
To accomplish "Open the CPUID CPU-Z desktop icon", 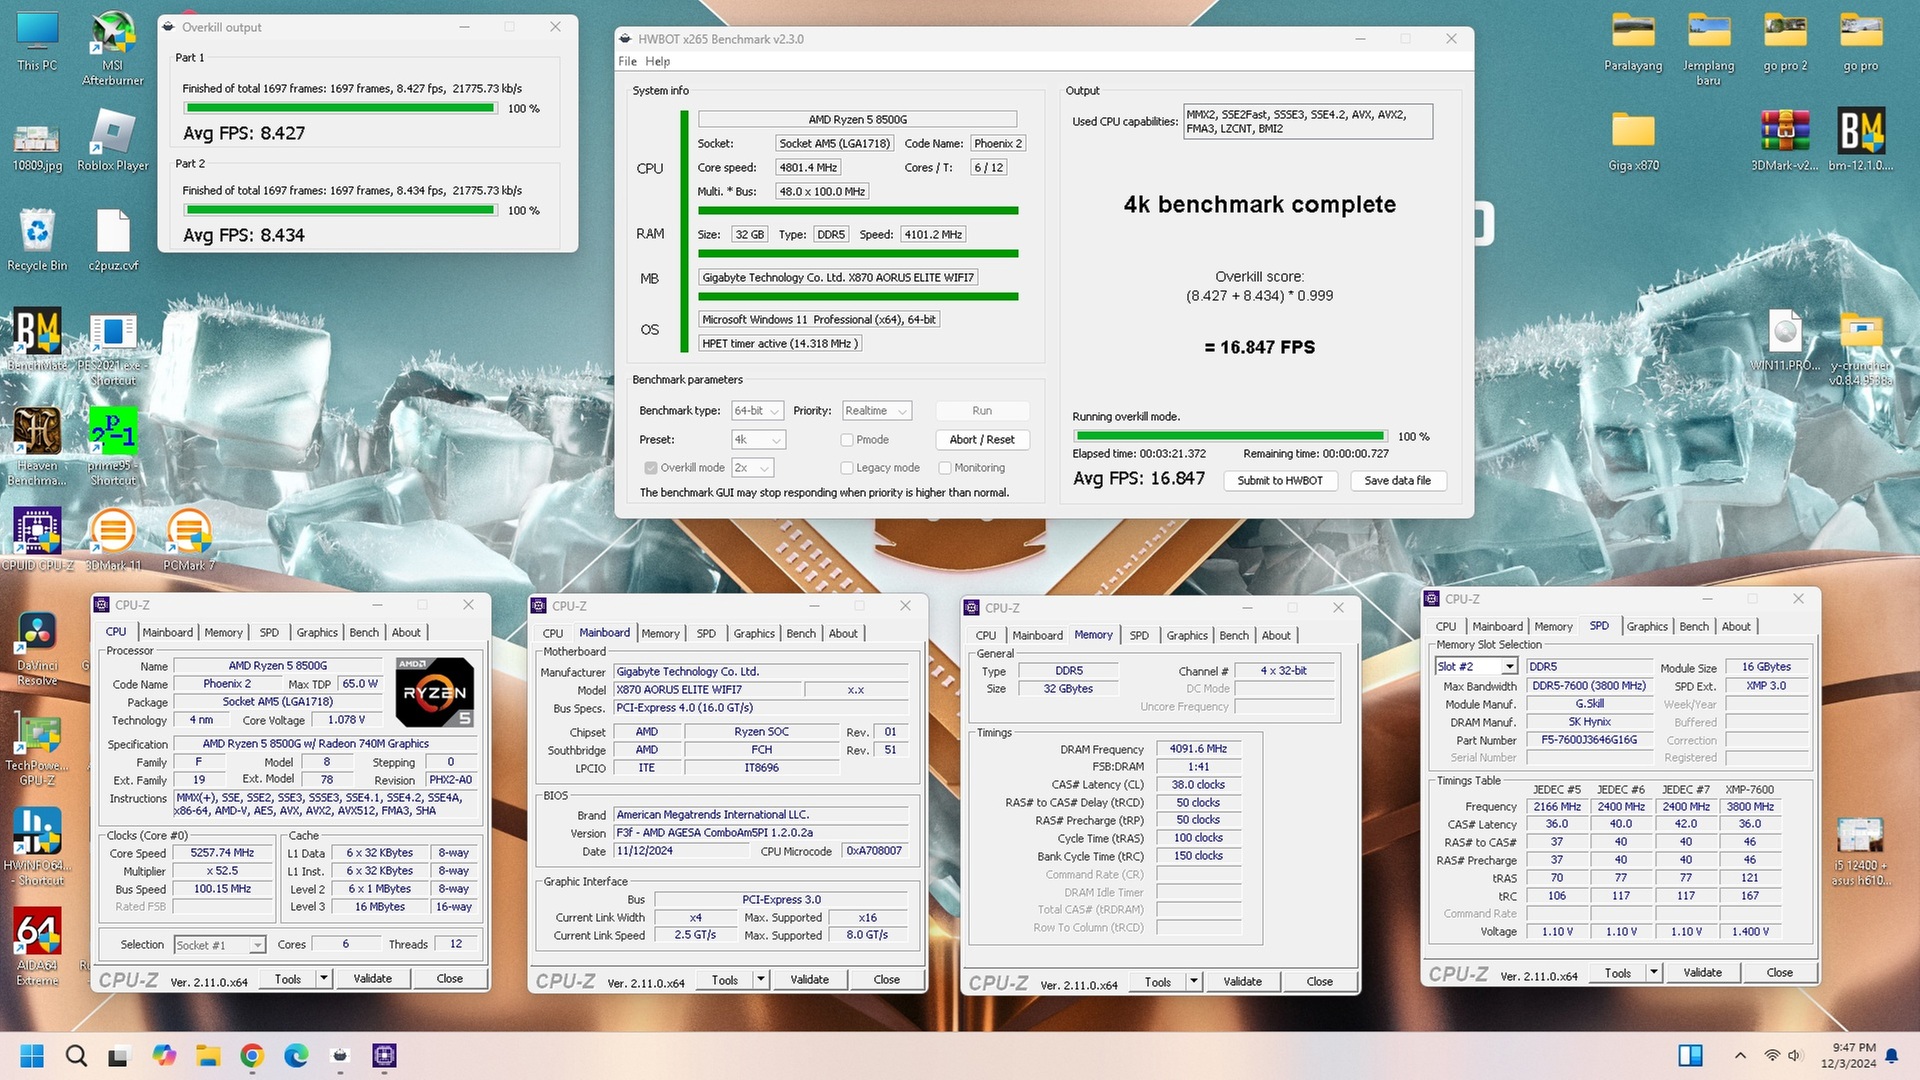I will (37, 538).
